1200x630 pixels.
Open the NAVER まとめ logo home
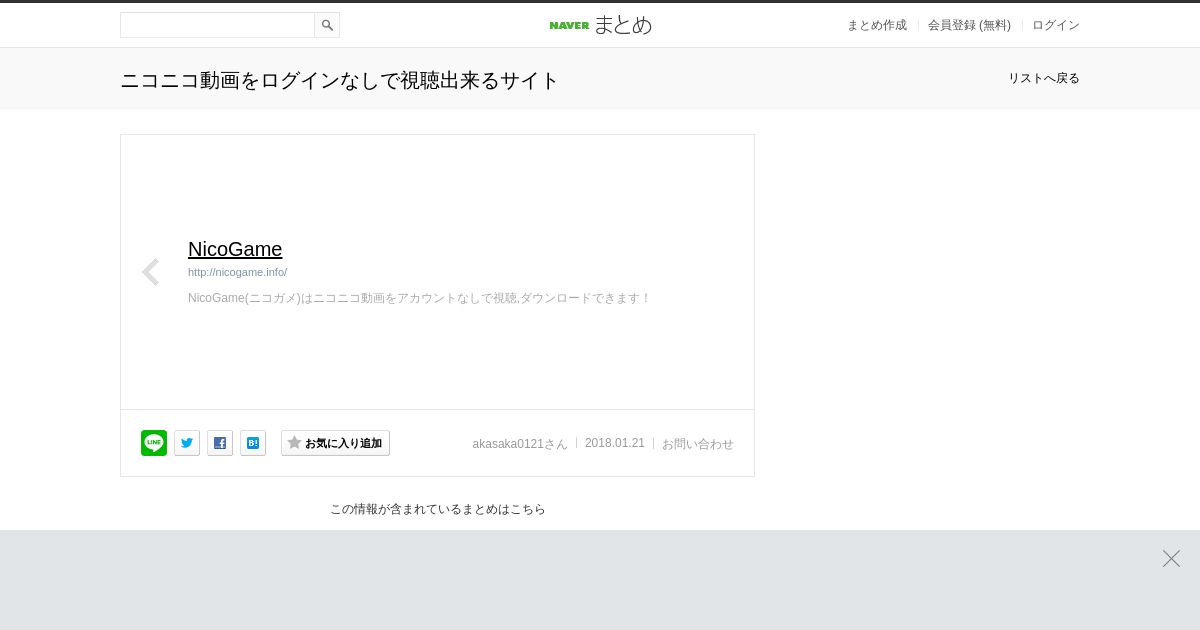(600, 25)
